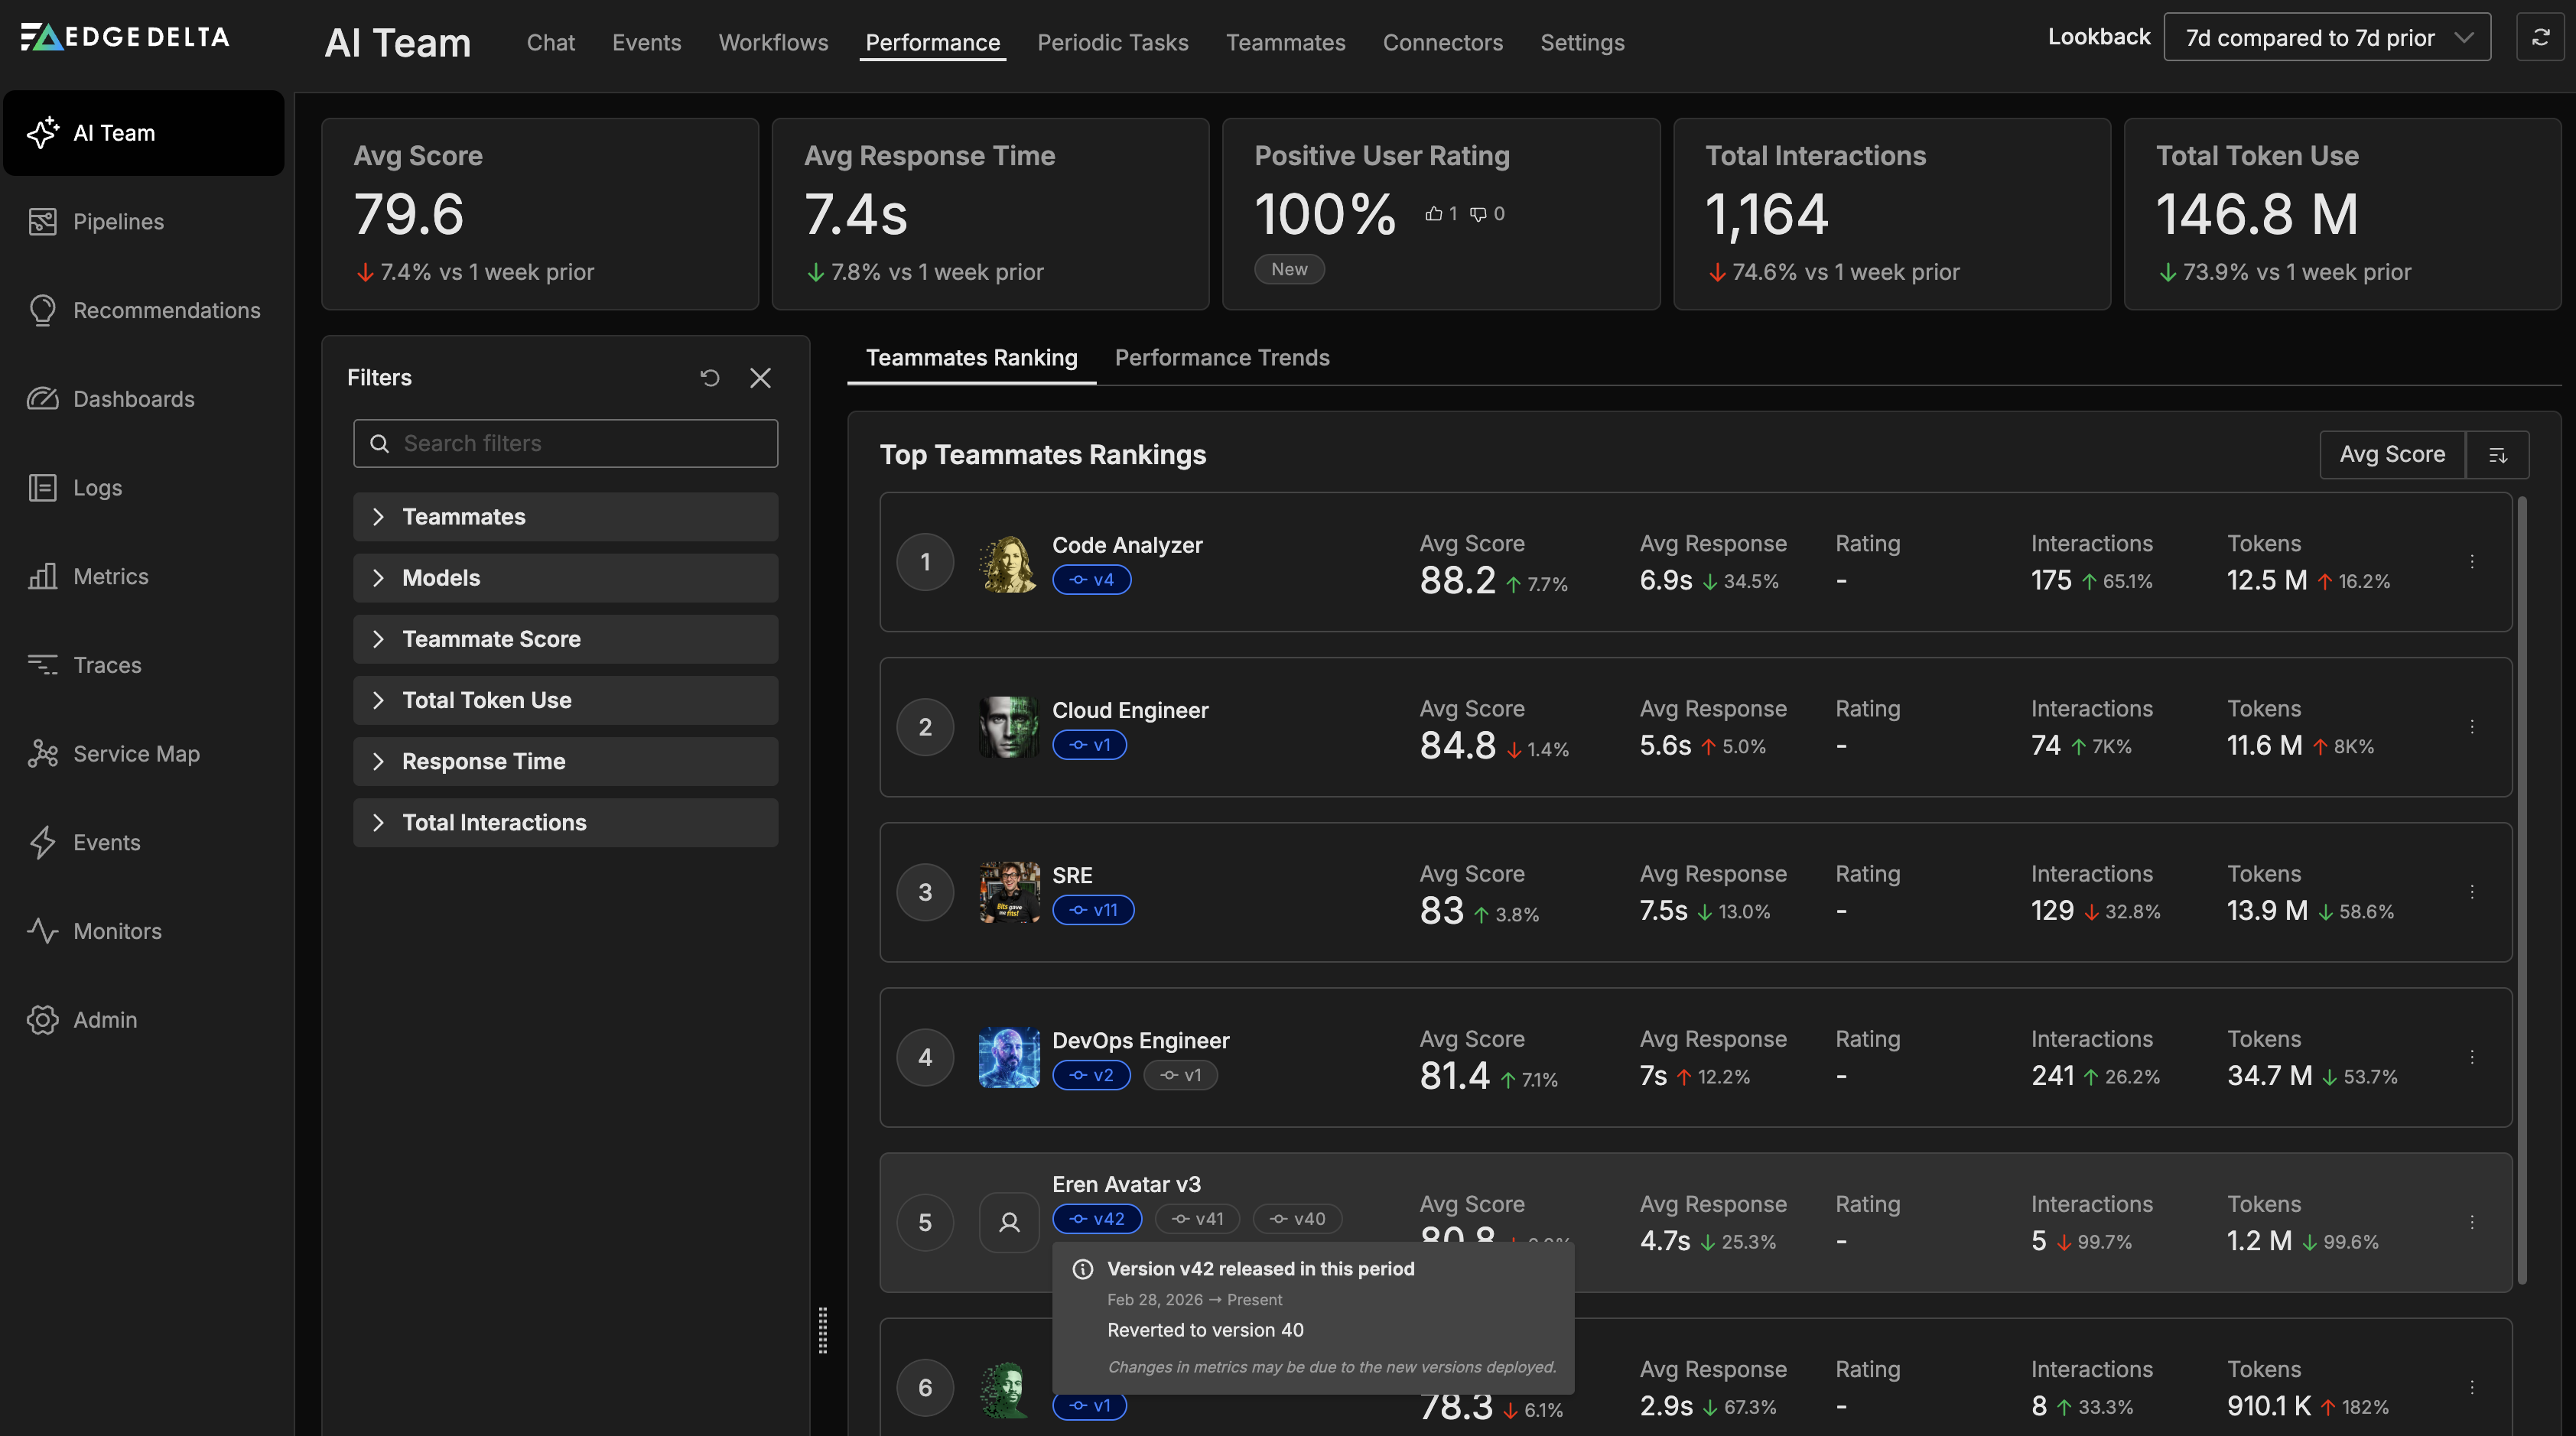Open Recommendations from the sidebar
Viewport: 2576px width, 1436px height.
click(166, 310)
